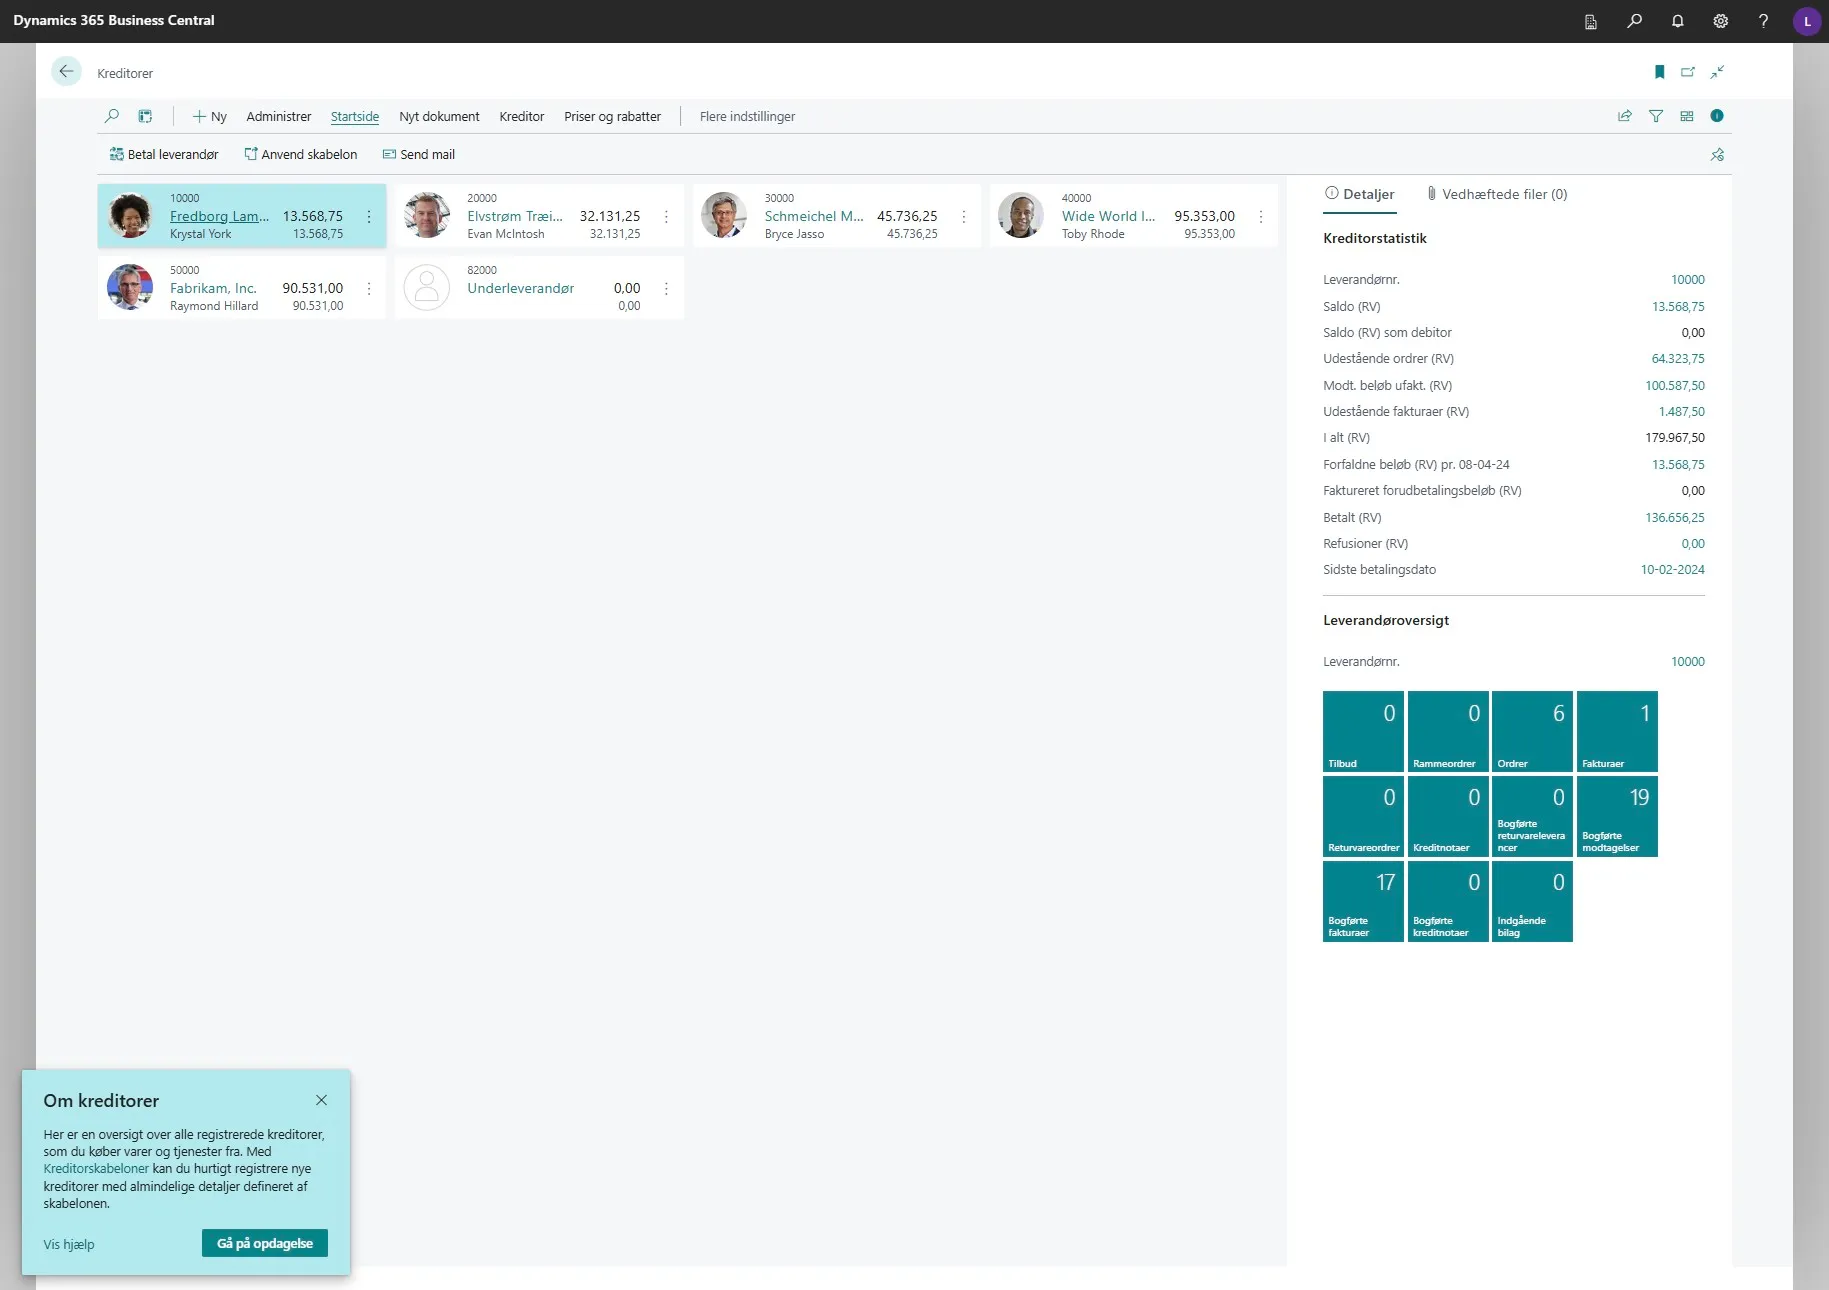This screenshot has height=1290, width=1829.
Task: Close the Om kreditorer teaching tip
Action: pyautogui.click(x=321, y=1100)
